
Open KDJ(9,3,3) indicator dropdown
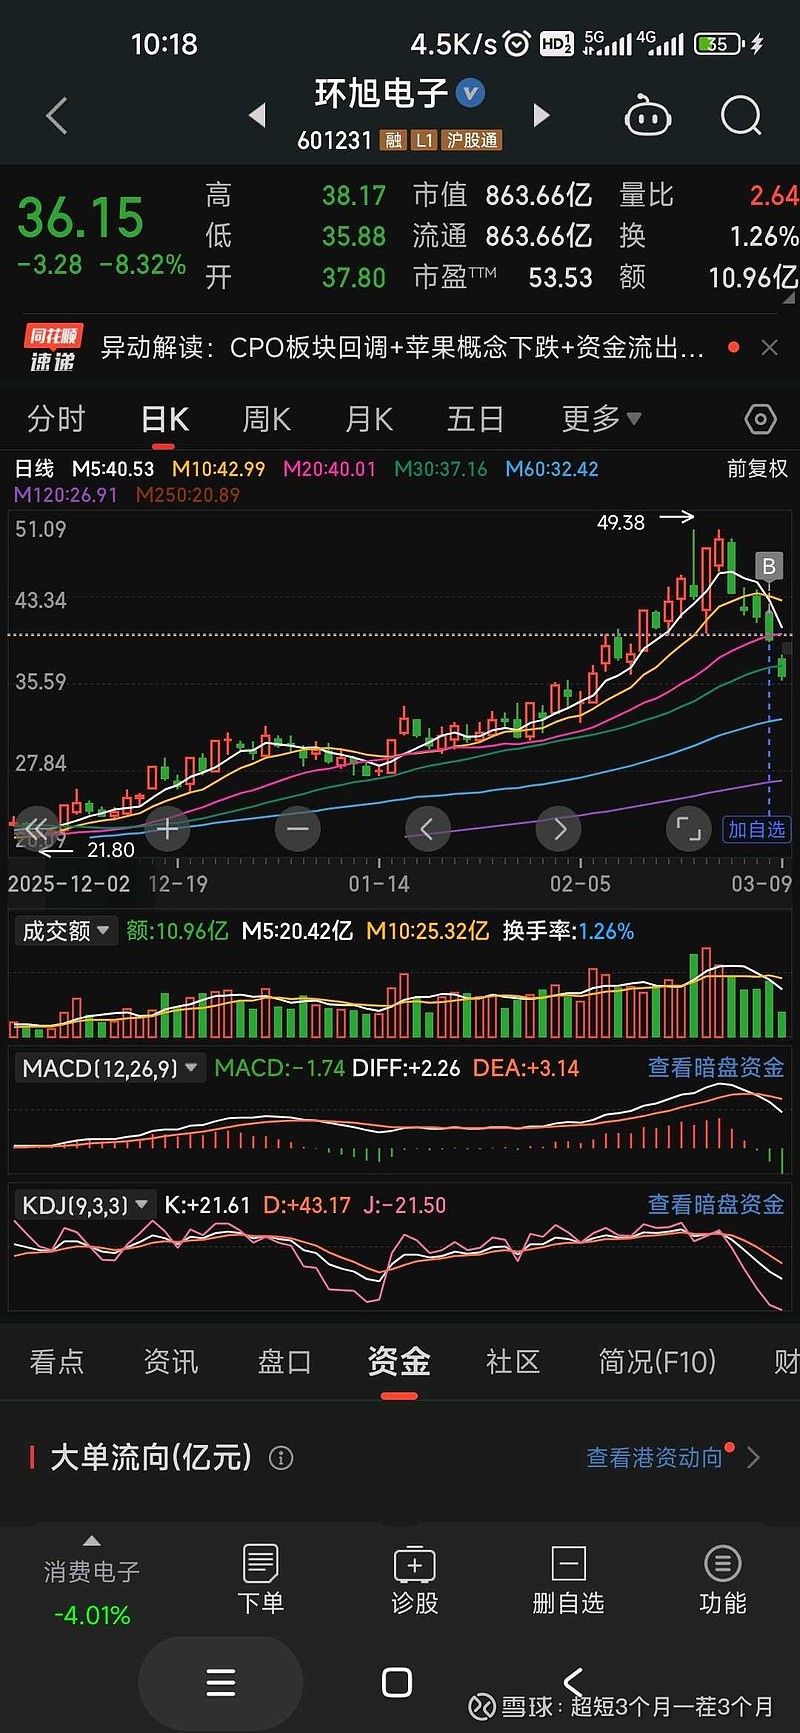(86, 1205)
